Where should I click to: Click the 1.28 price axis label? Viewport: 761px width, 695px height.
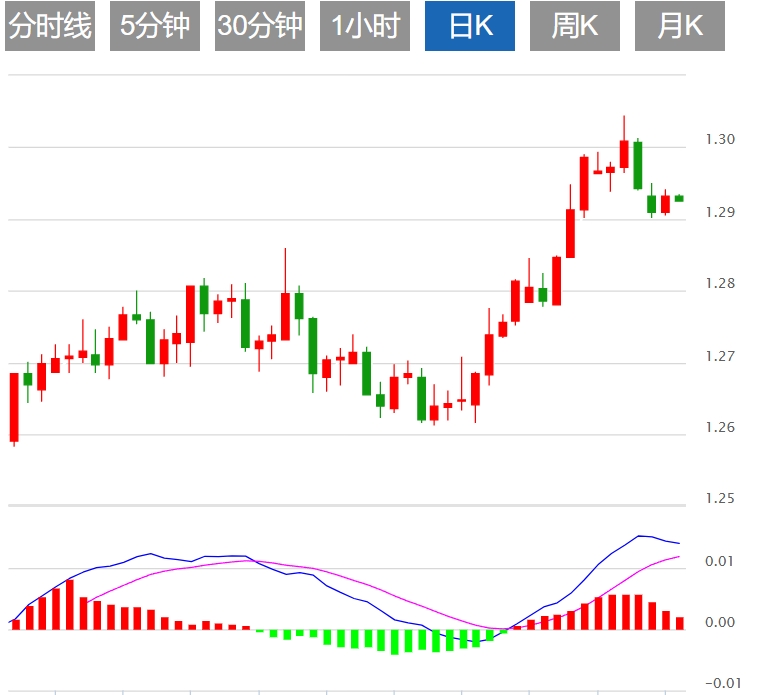pos(720,283)
